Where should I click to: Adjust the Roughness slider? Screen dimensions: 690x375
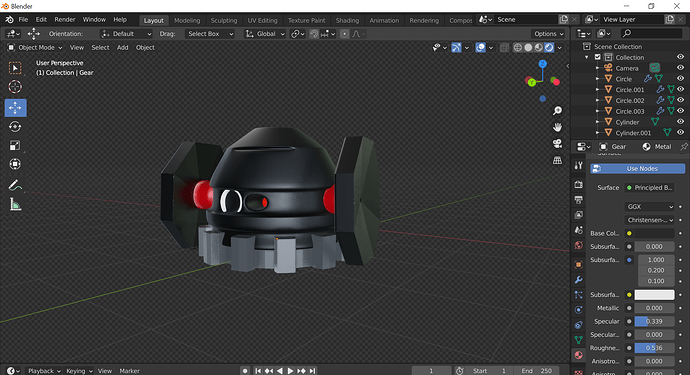point(654,348)
